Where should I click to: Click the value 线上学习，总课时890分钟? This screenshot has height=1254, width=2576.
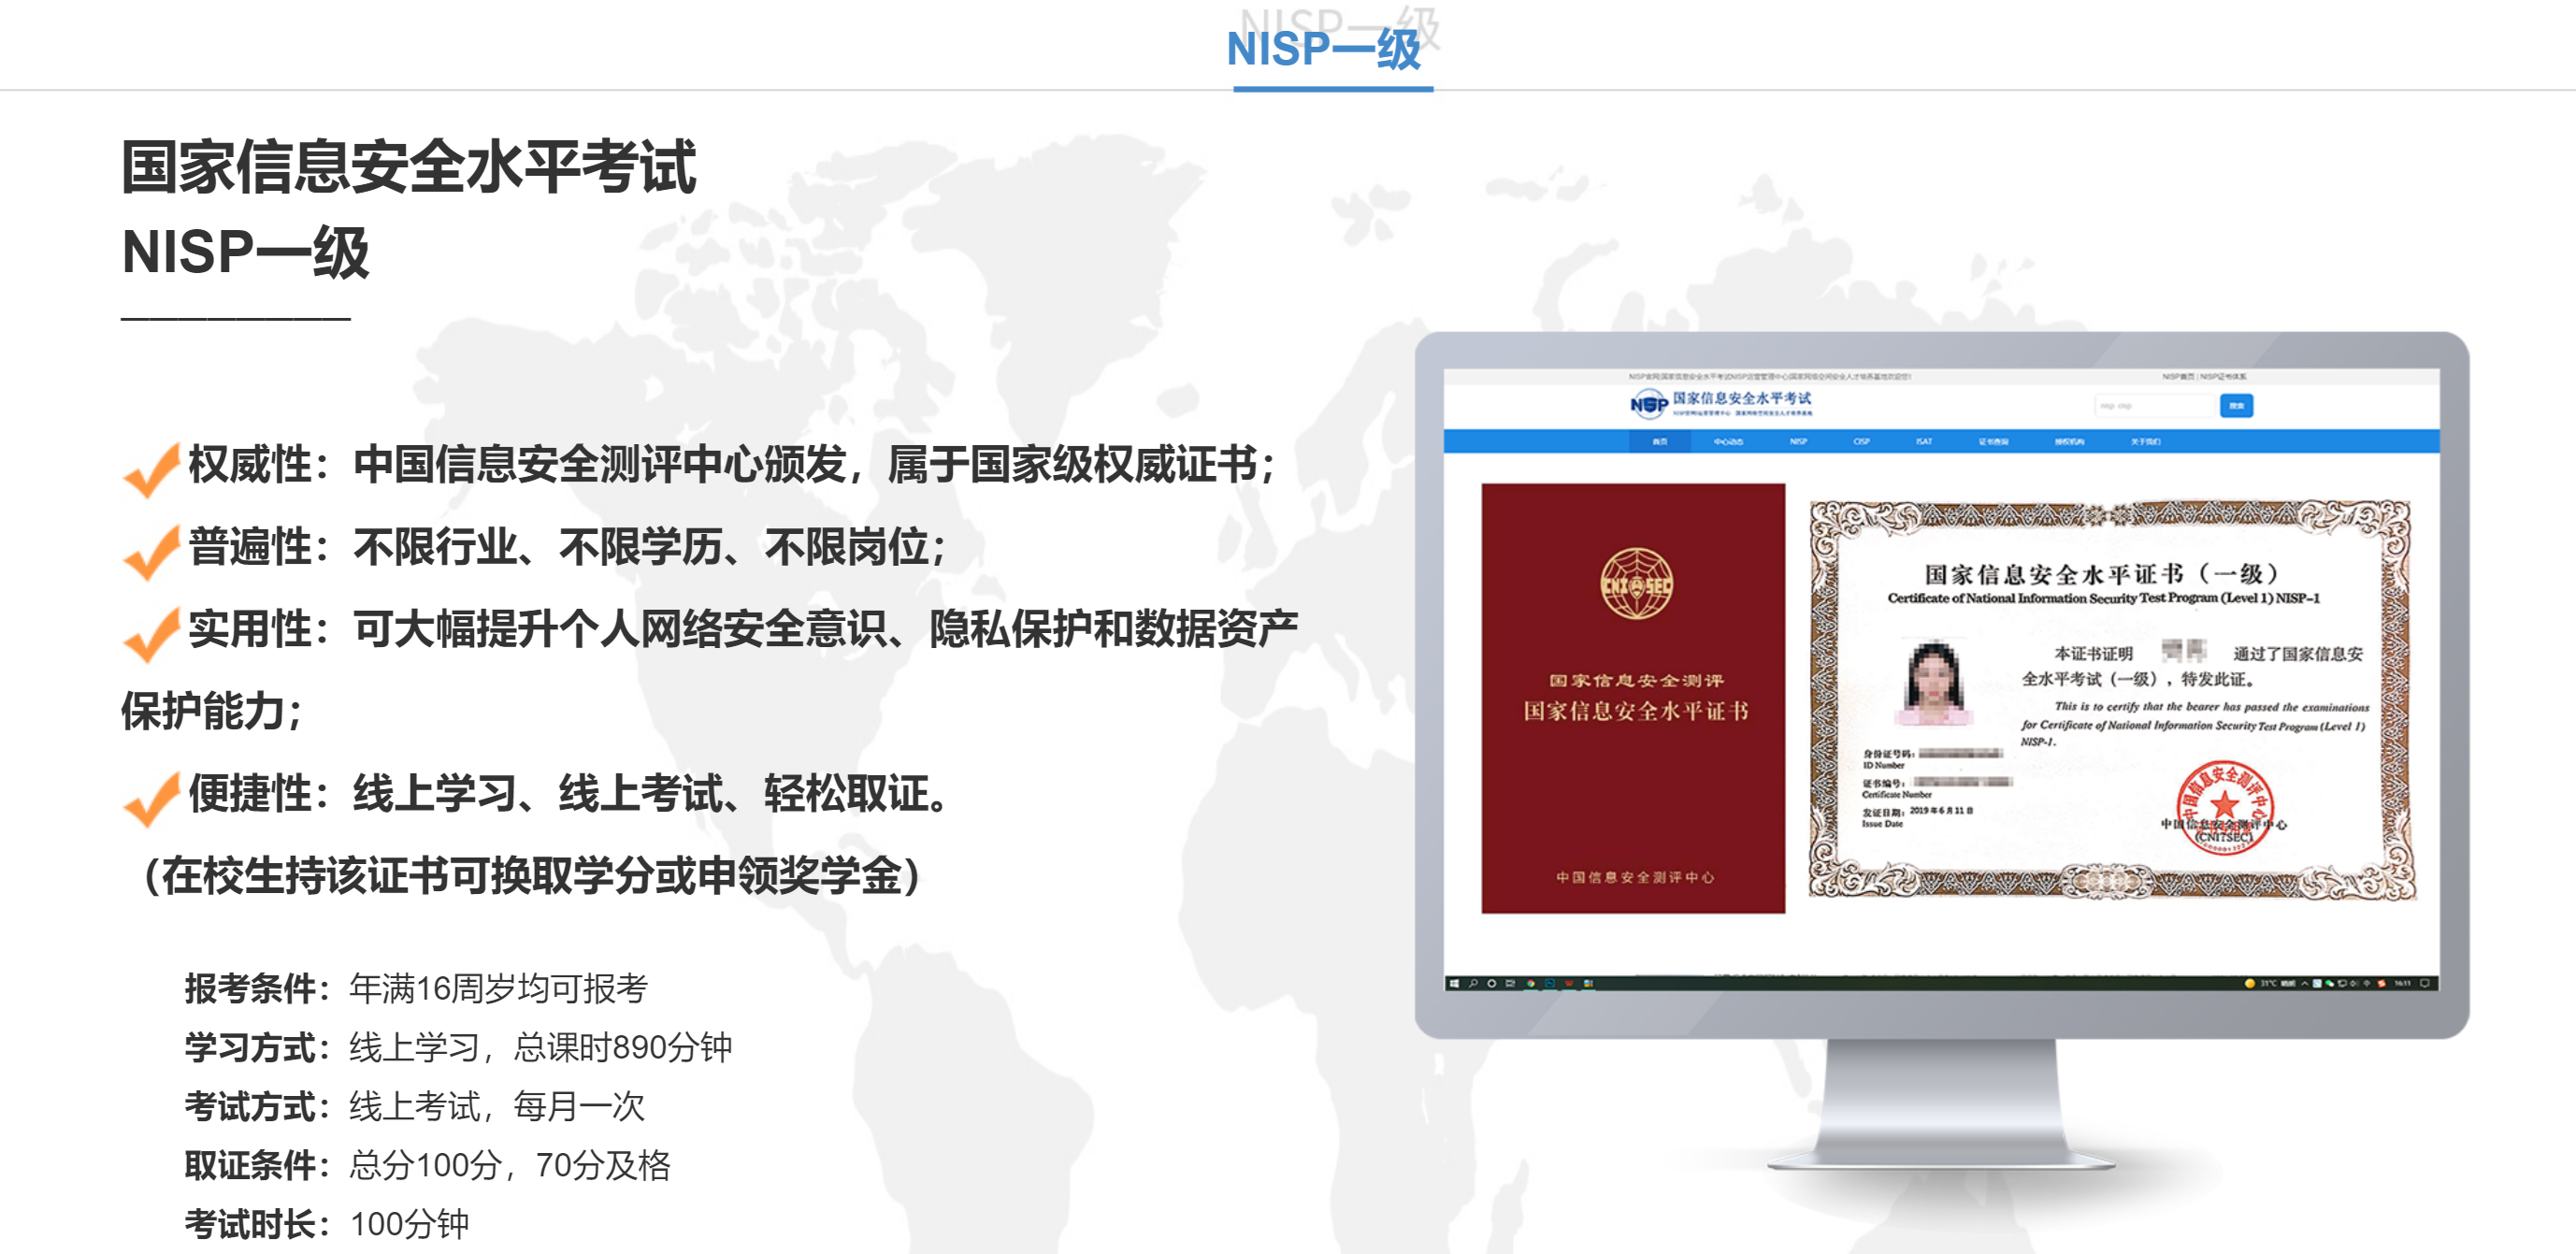pyautogui.click(x=541, y=1048)
